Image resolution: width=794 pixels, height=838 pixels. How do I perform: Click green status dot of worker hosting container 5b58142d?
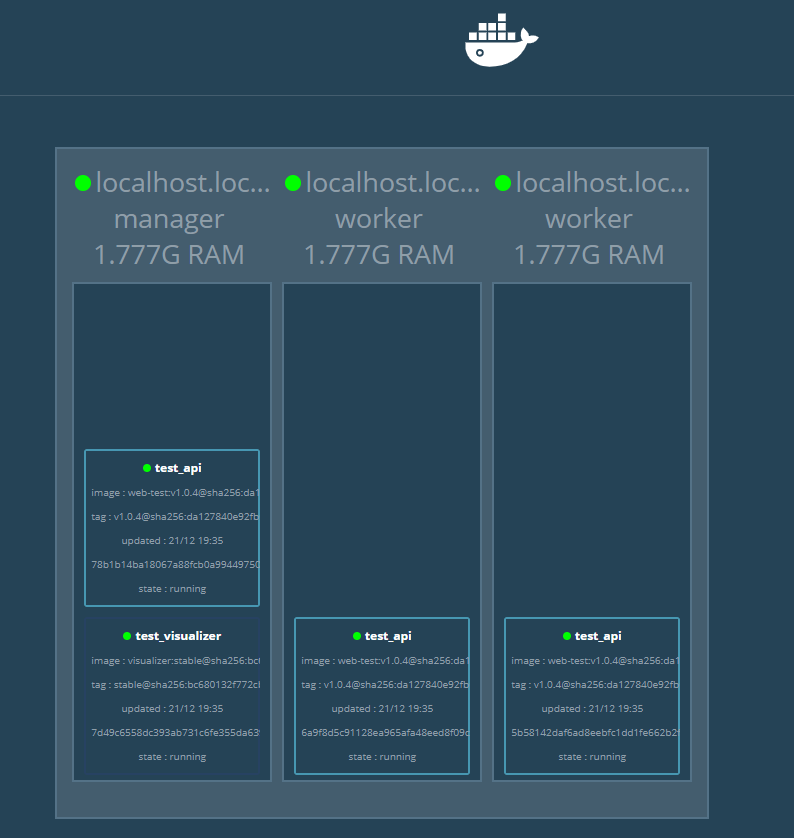[503, 183]
